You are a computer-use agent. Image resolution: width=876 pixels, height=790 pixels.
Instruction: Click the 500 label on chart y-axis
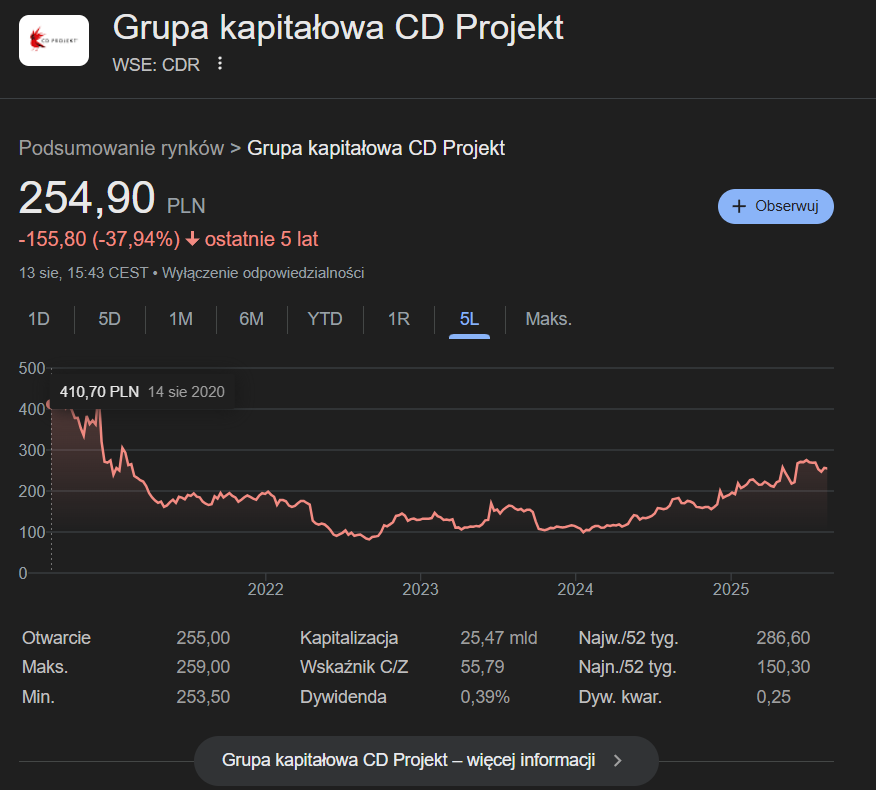[32, 368]
